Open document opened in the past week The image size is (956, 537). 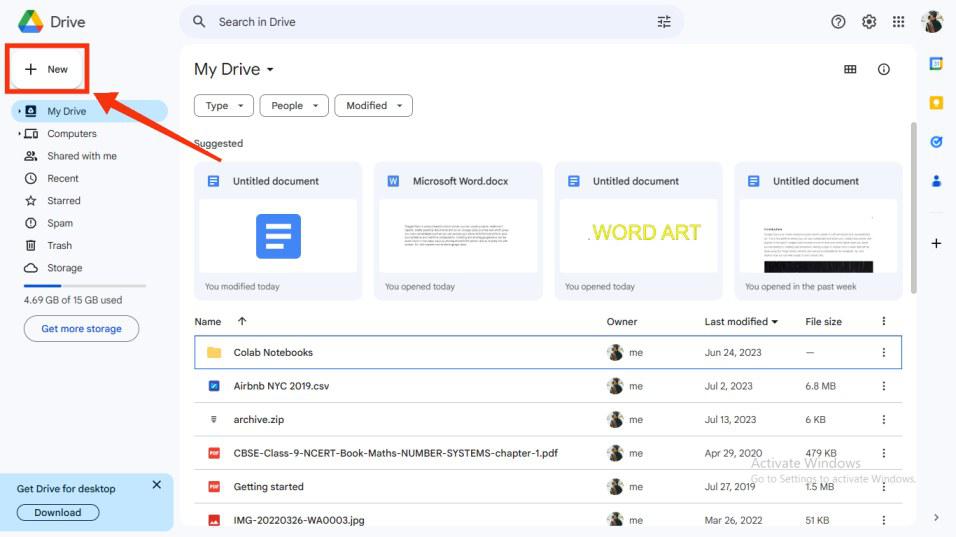[818, 231]
